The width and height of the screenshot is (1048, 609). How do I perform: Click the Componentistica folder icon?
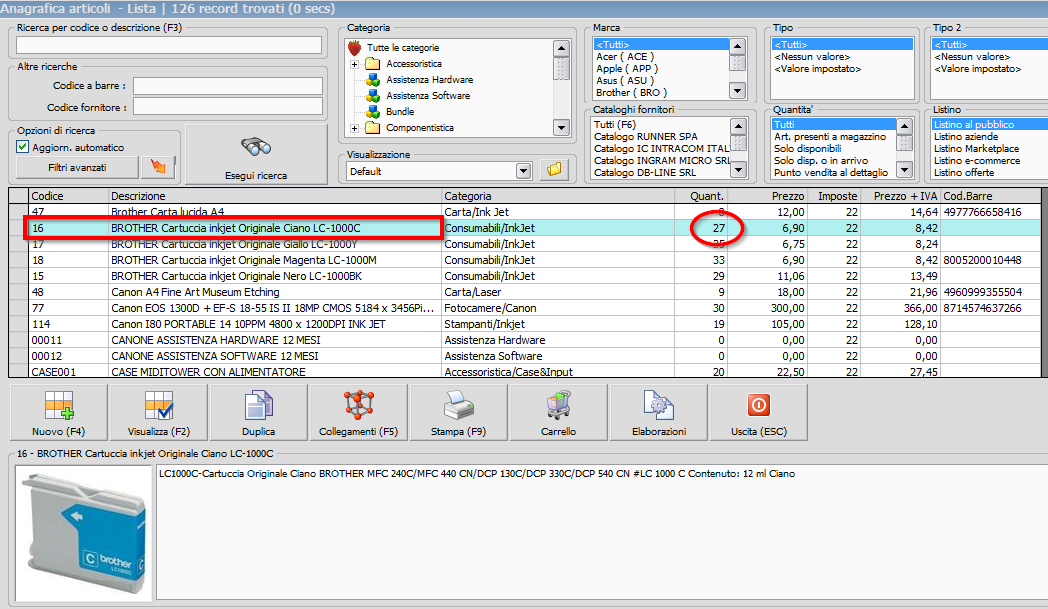tap(373, 128)
